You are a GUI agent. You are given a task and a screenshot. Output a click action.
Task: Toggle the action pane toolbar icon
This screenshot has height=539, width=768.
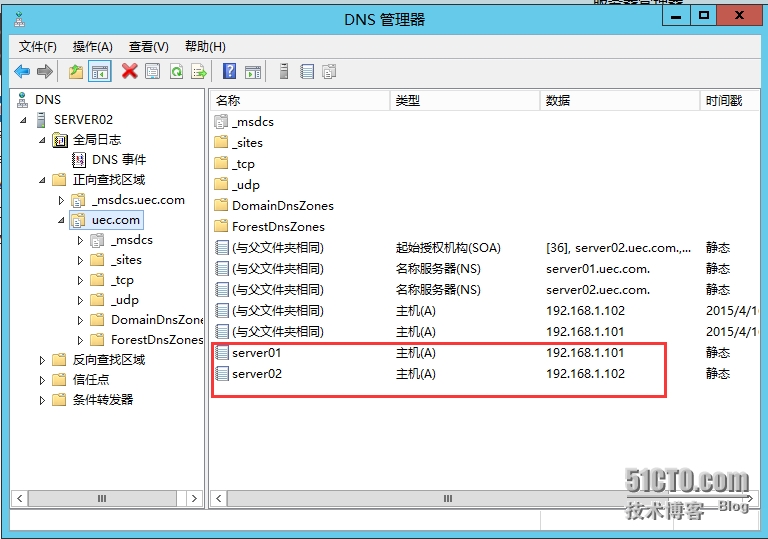[x=253, y=72]
